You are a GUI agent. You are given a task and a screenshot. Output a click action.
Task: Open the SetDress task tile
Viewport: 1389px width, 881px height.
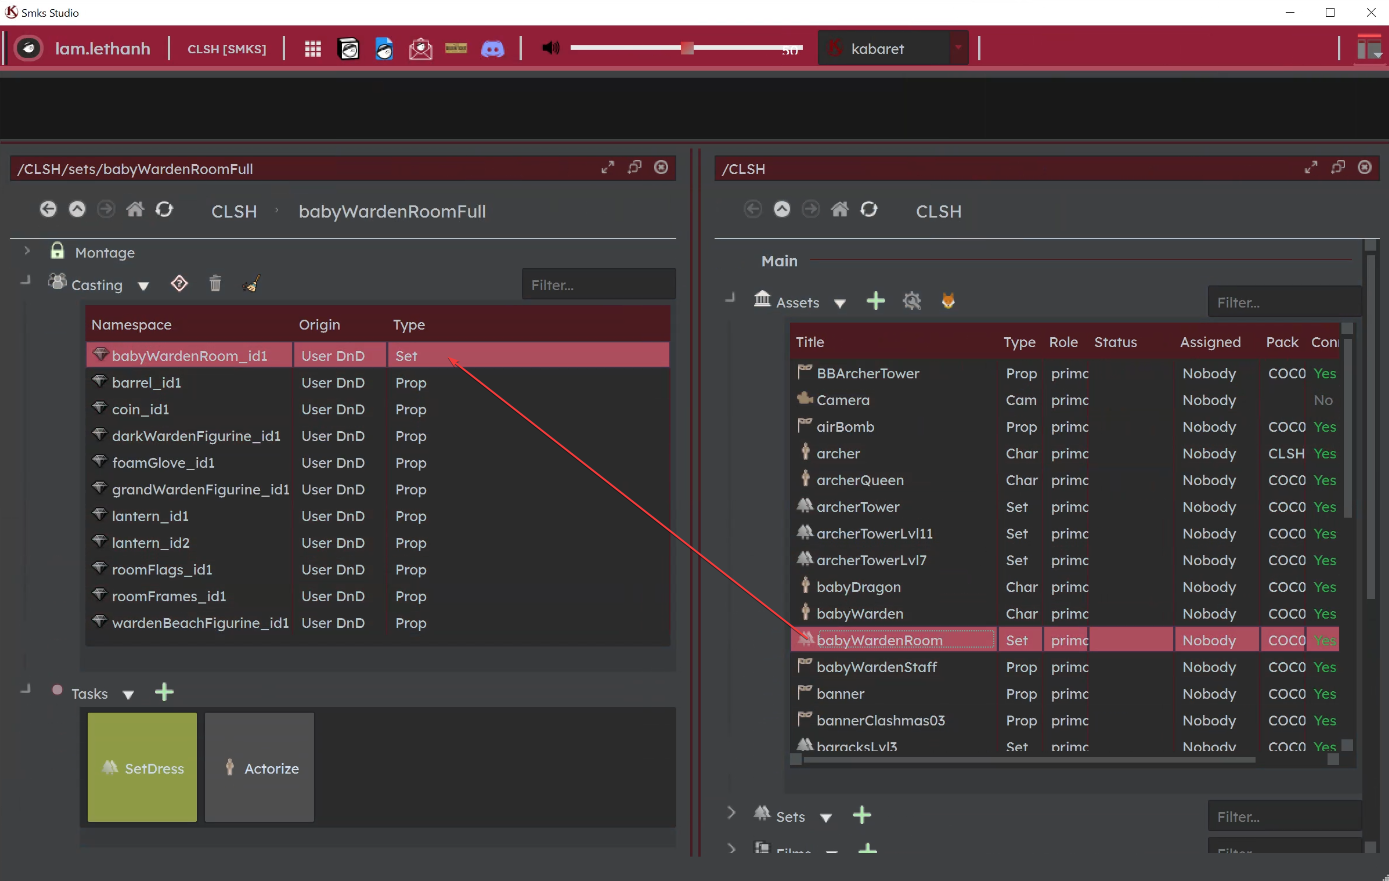point(143,768)
